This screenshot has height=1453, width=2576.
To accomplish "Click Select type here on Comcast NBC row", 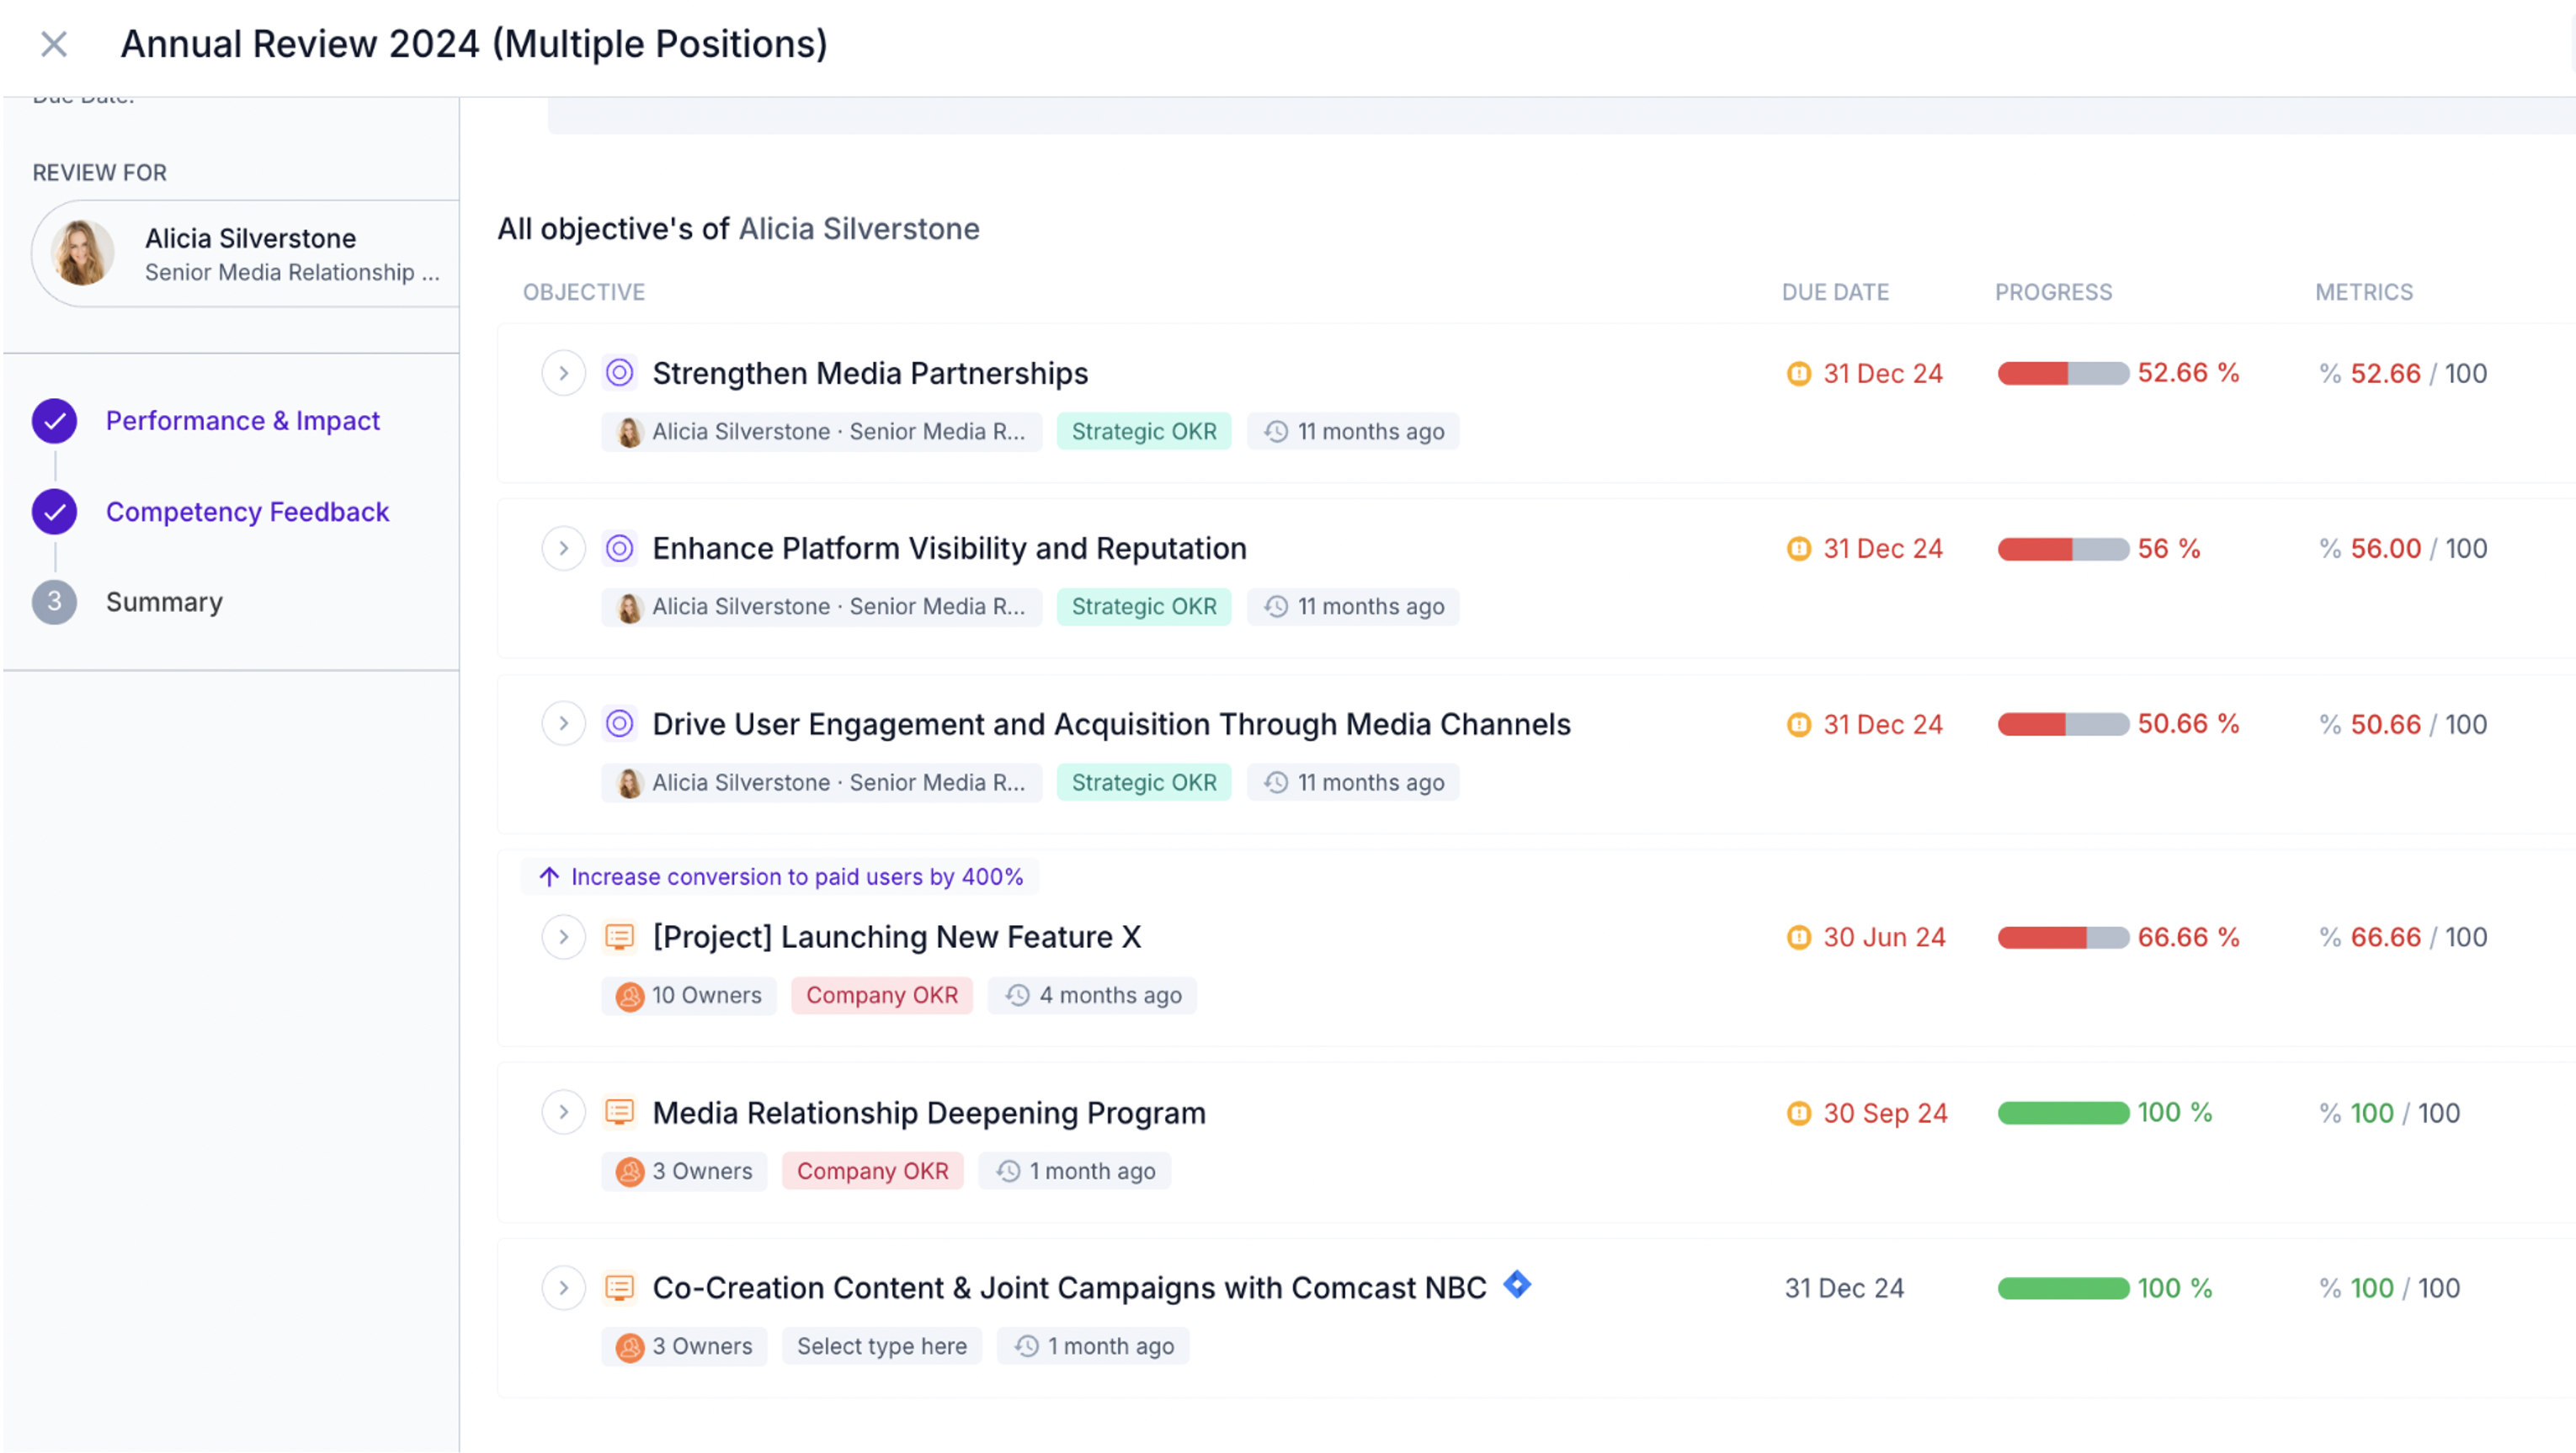I will tap(881, 1346).
